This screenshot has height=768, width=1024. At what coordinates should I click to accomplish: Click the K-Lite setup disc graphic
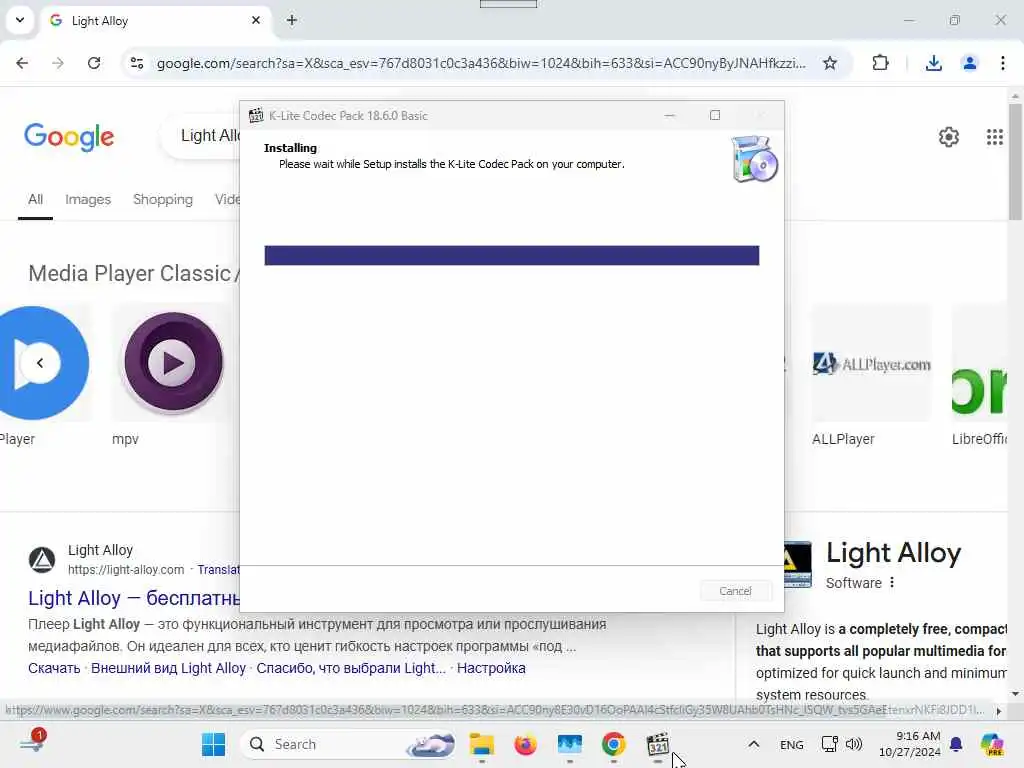coord(754,159)
